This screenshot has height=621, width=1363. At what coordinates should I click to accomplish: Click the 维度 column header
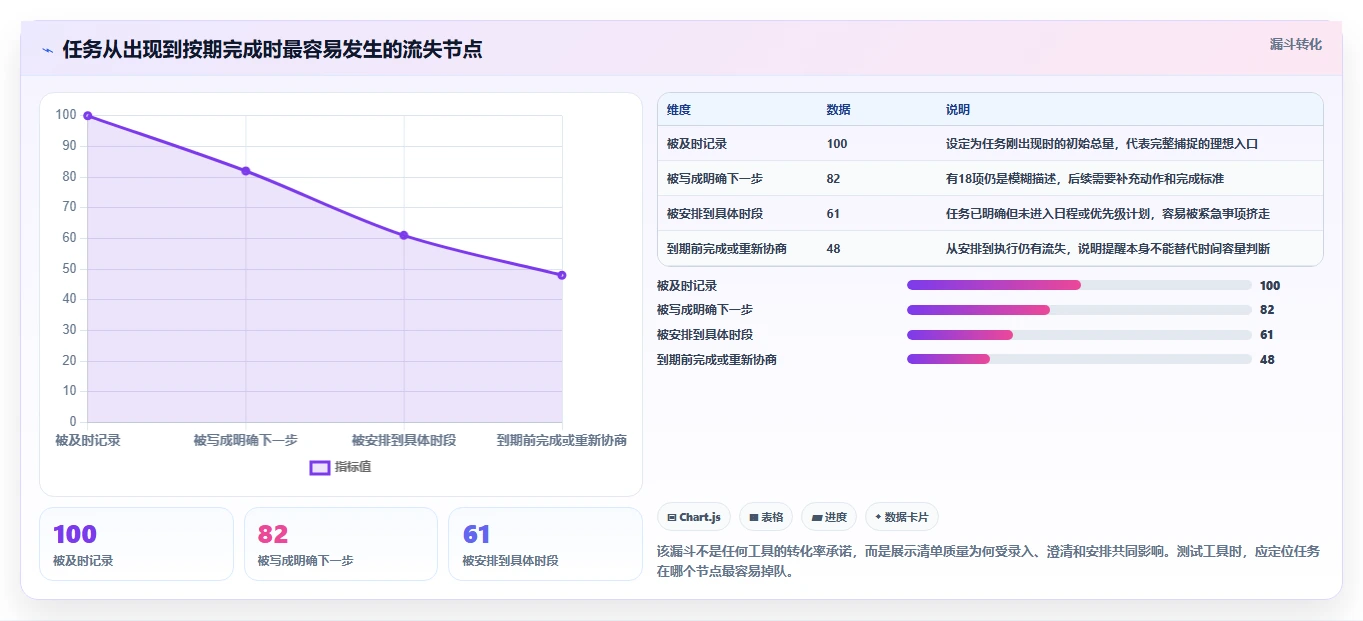click(x=679, y=110)
